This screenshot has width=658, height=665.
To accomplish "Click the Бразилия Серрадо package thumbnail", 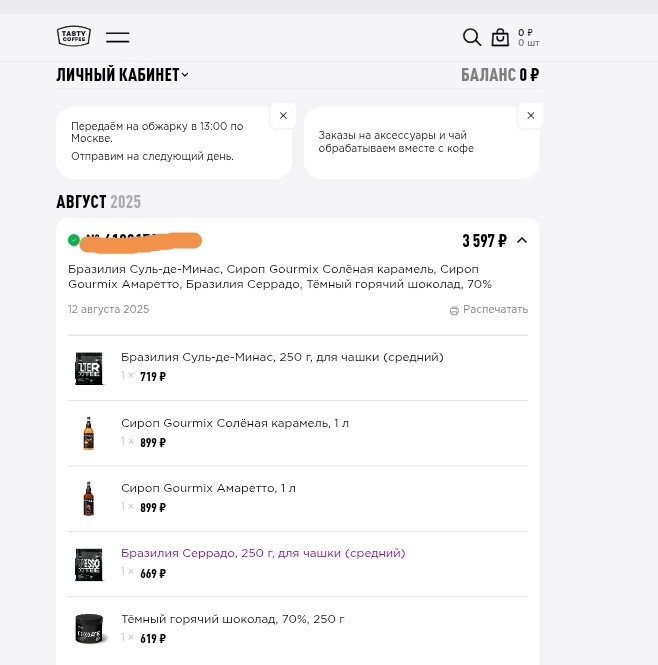I will [89, 564].
